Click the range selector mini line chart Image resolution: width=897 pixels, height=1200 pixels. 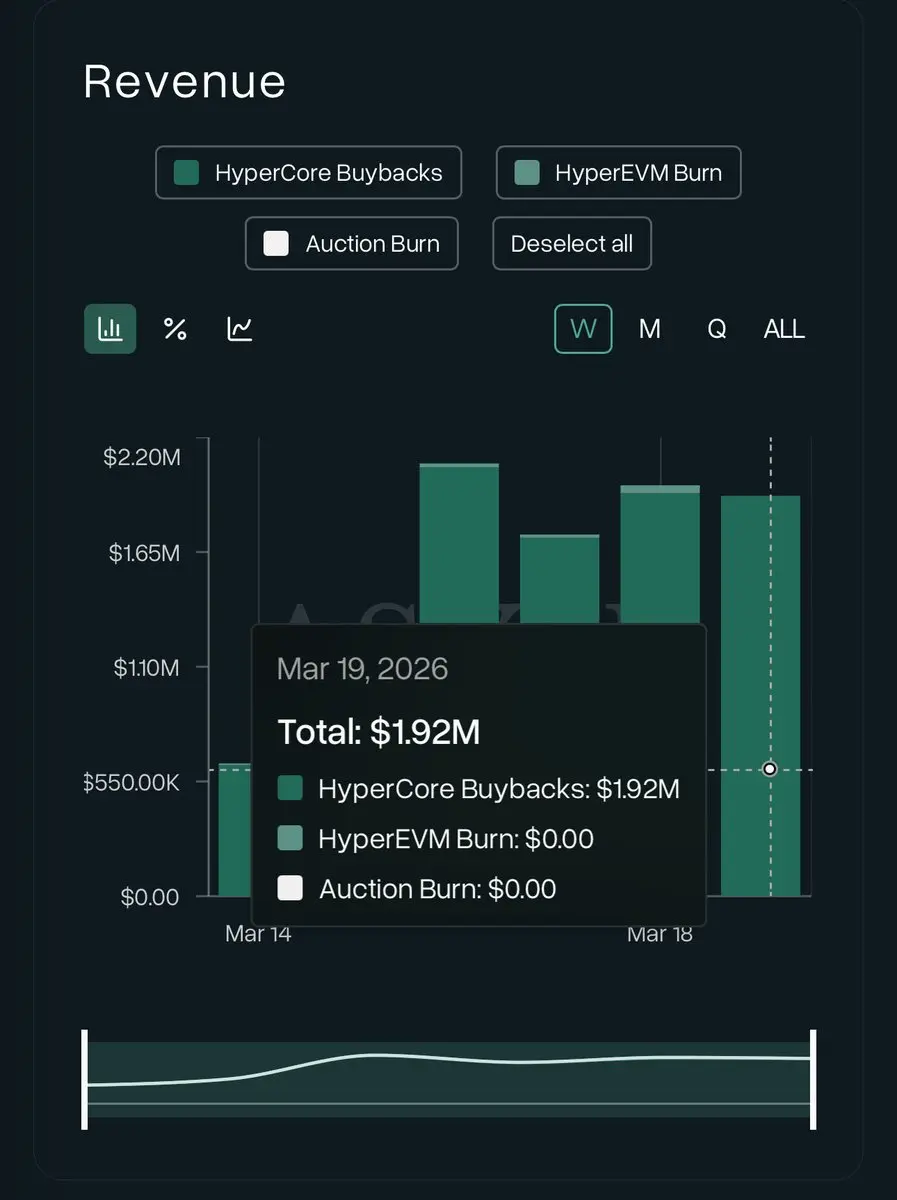pyautogui.click(x=449, y=1079)
